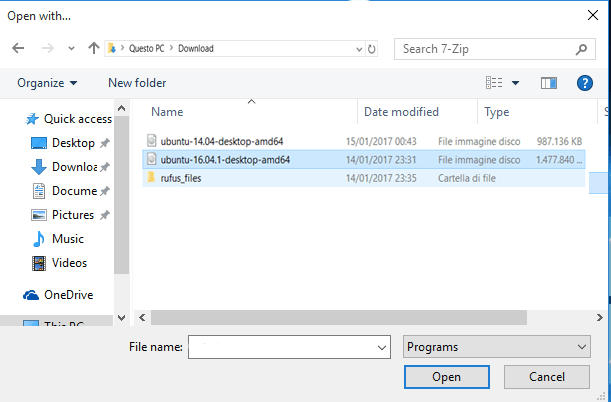Image resolution: width=611 pixels, height=402 pixels.
Task: Open the view options dropdown arrow
Action: (515, 83)
